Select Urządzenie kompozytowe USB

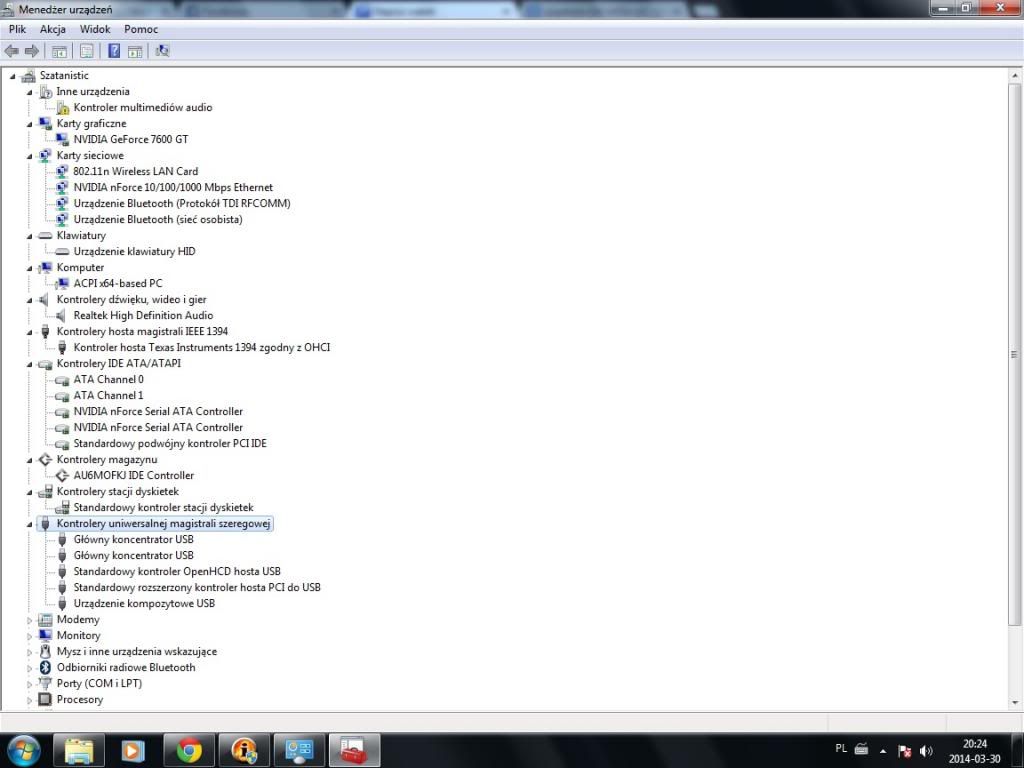(144, 603)
